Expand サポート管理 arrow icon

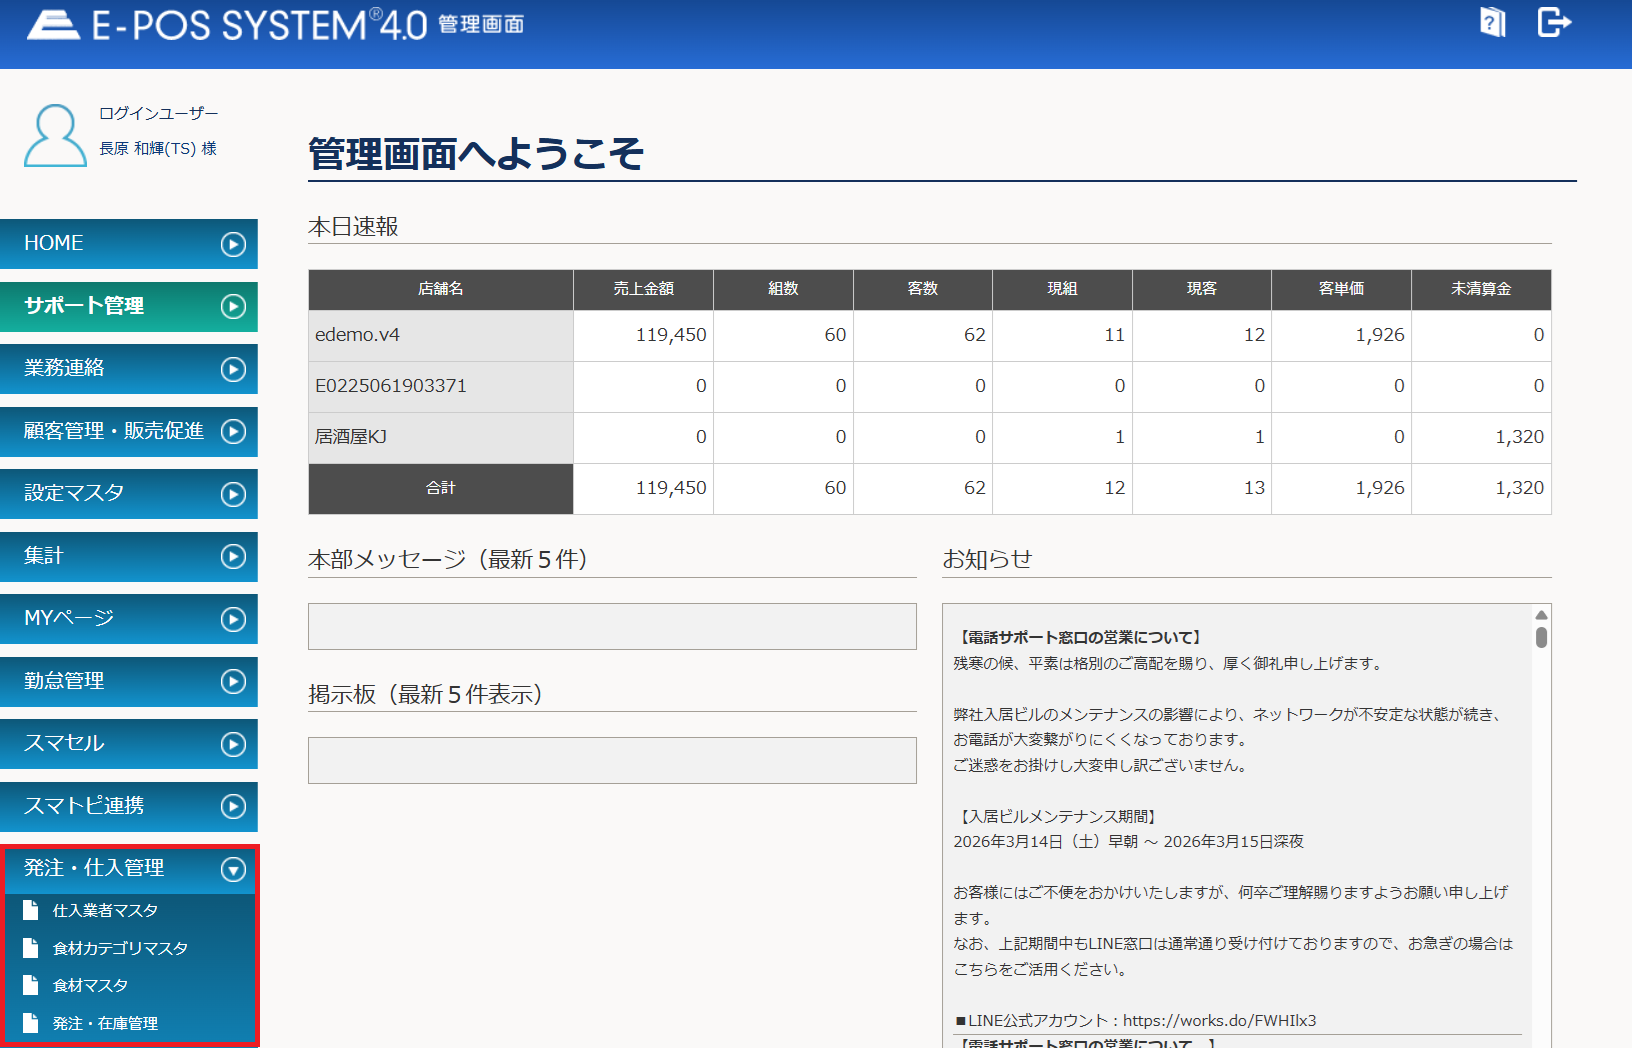tap(233, 307)
